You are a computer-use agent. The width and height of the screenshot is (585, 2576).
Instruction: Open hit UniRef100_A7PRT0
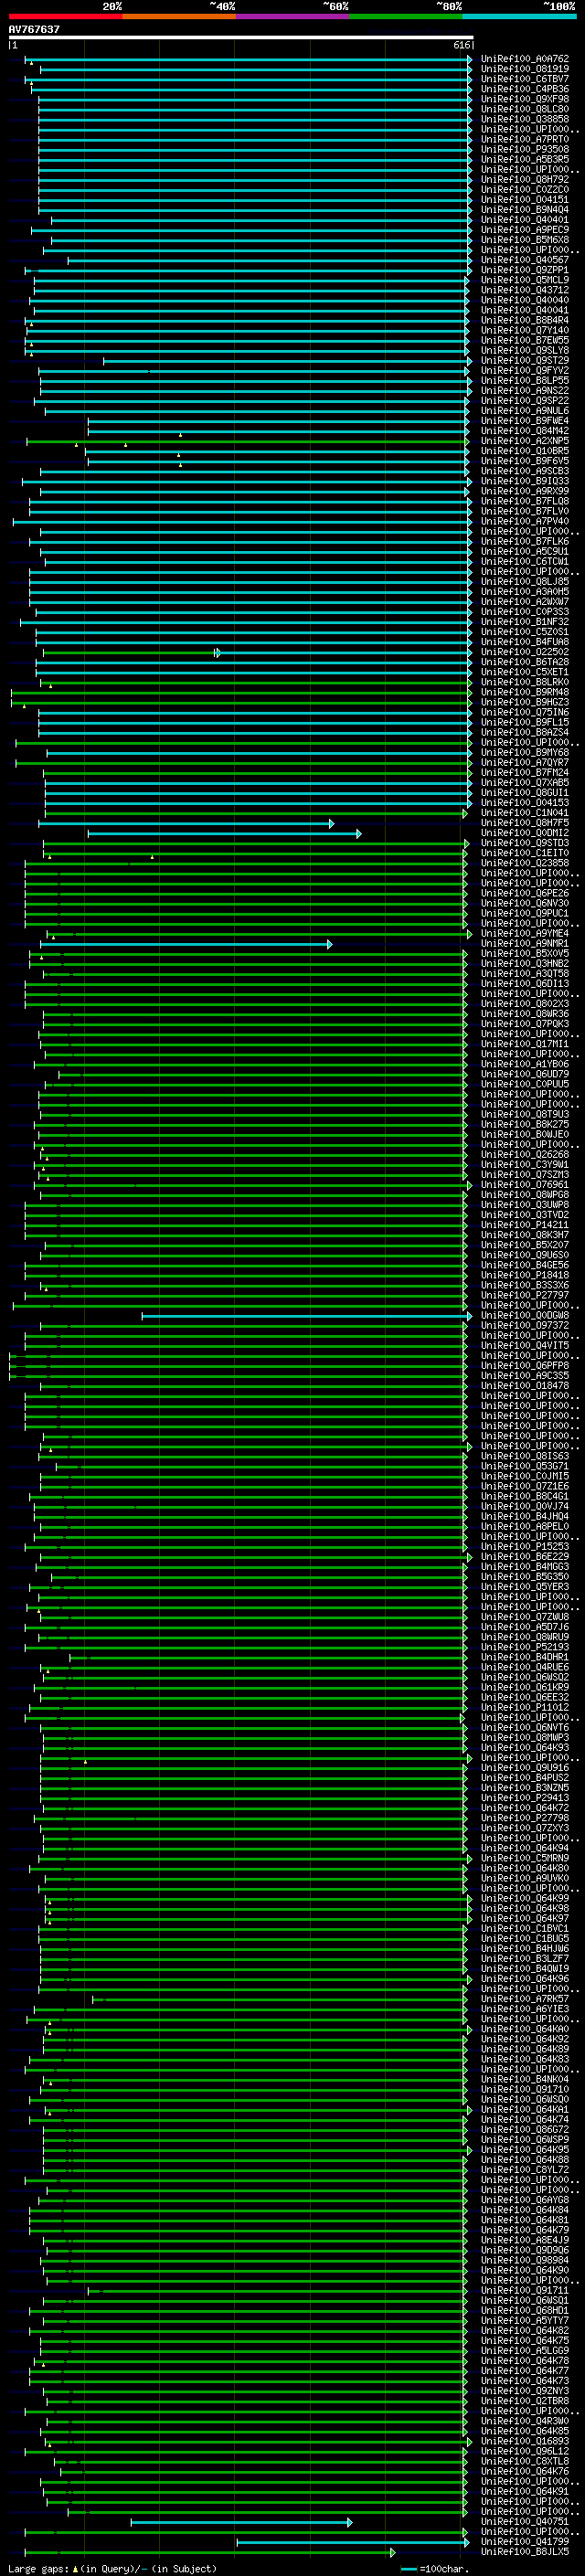click(525, 139)
